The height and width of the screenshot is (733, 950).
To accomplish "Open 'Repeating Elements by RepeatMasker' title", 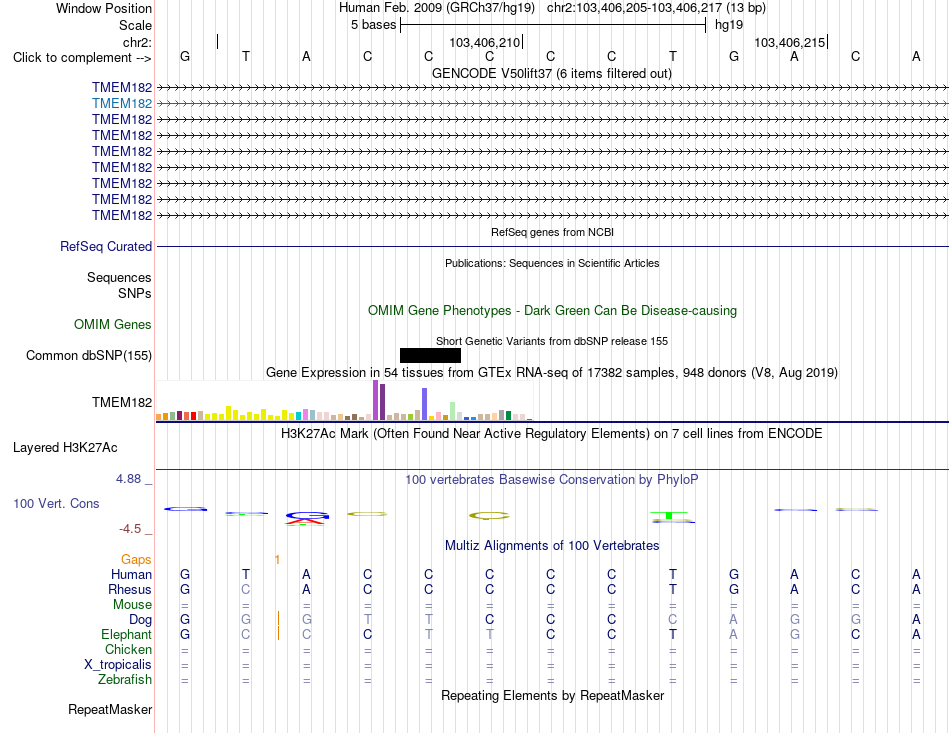I will tap(552, 695).
